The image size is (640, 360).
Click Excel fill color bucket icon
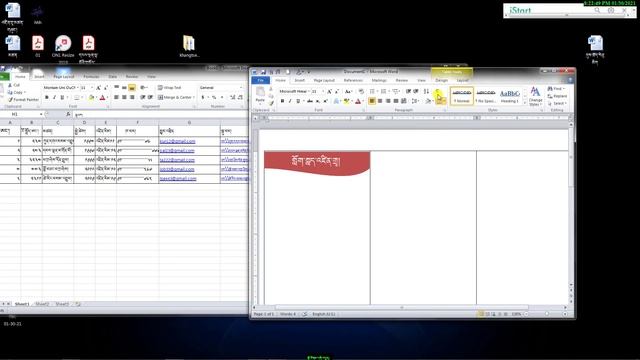(x=91, y=97)
